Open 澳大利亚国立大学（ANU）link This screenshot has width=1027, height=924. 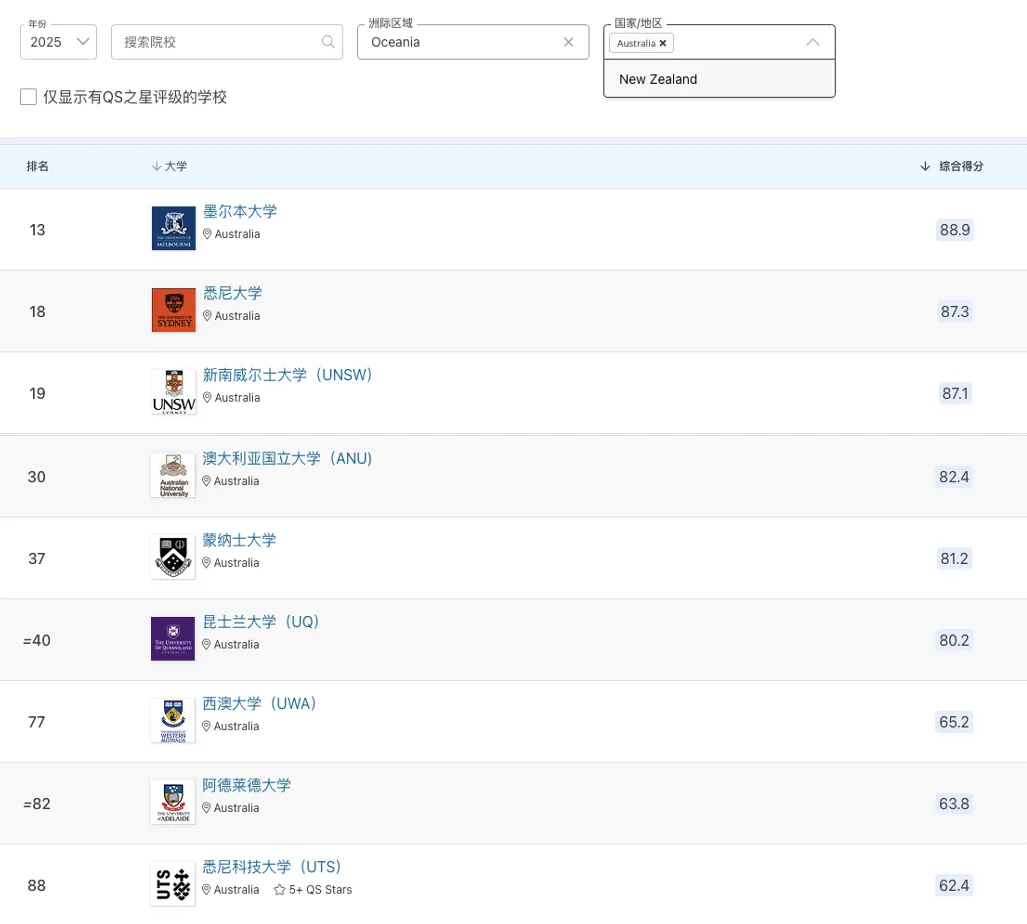[x=287, y=458]
